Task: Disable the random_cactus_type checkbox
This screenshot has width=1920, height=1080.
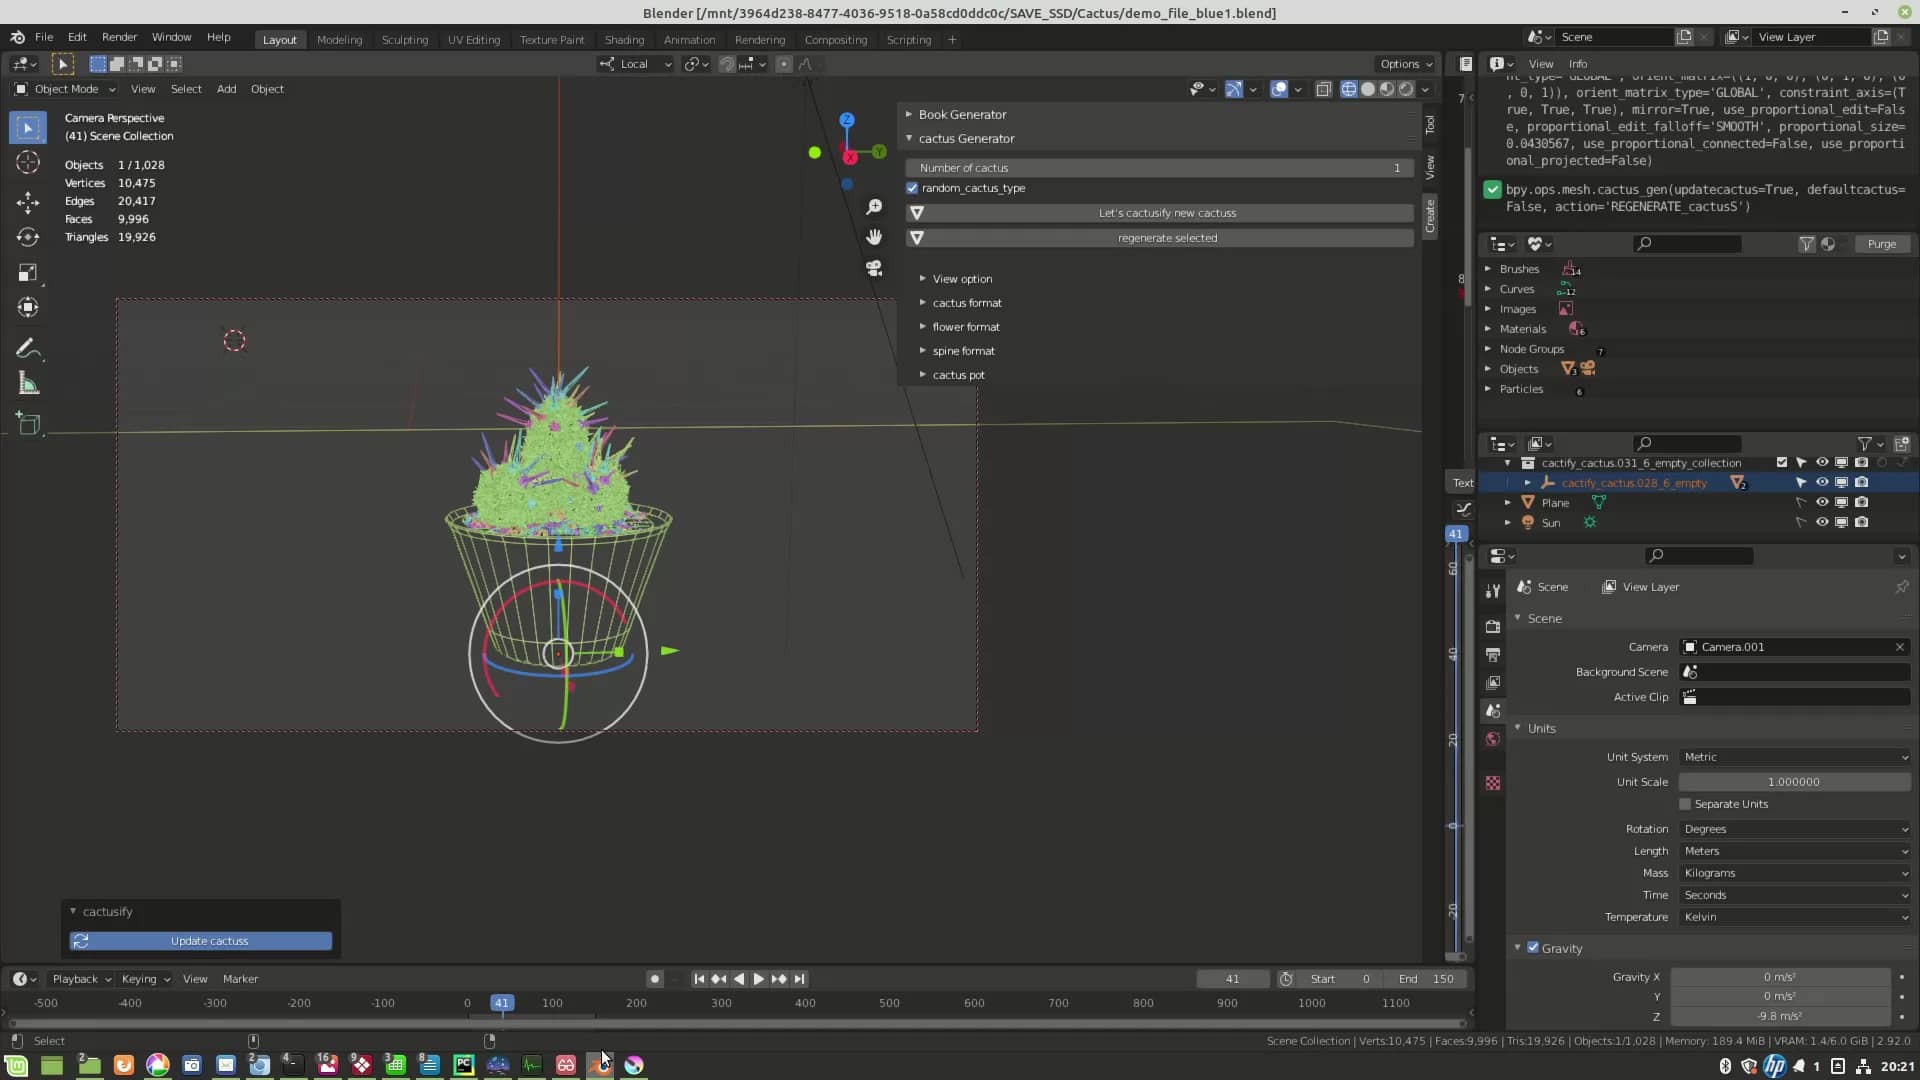Action: click(x=912, y=188)
